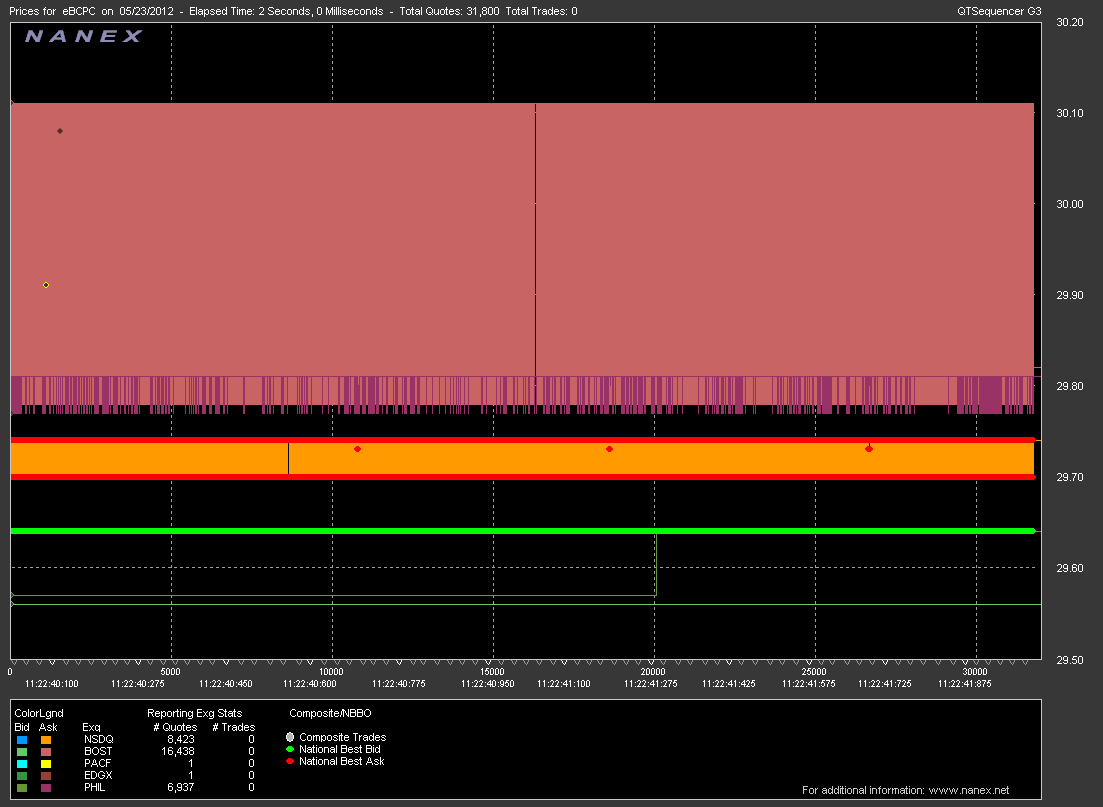Screen dimensions: 1103x807
Task: Click the orange NSDQ ask color swatch
Action: (44, 739)
